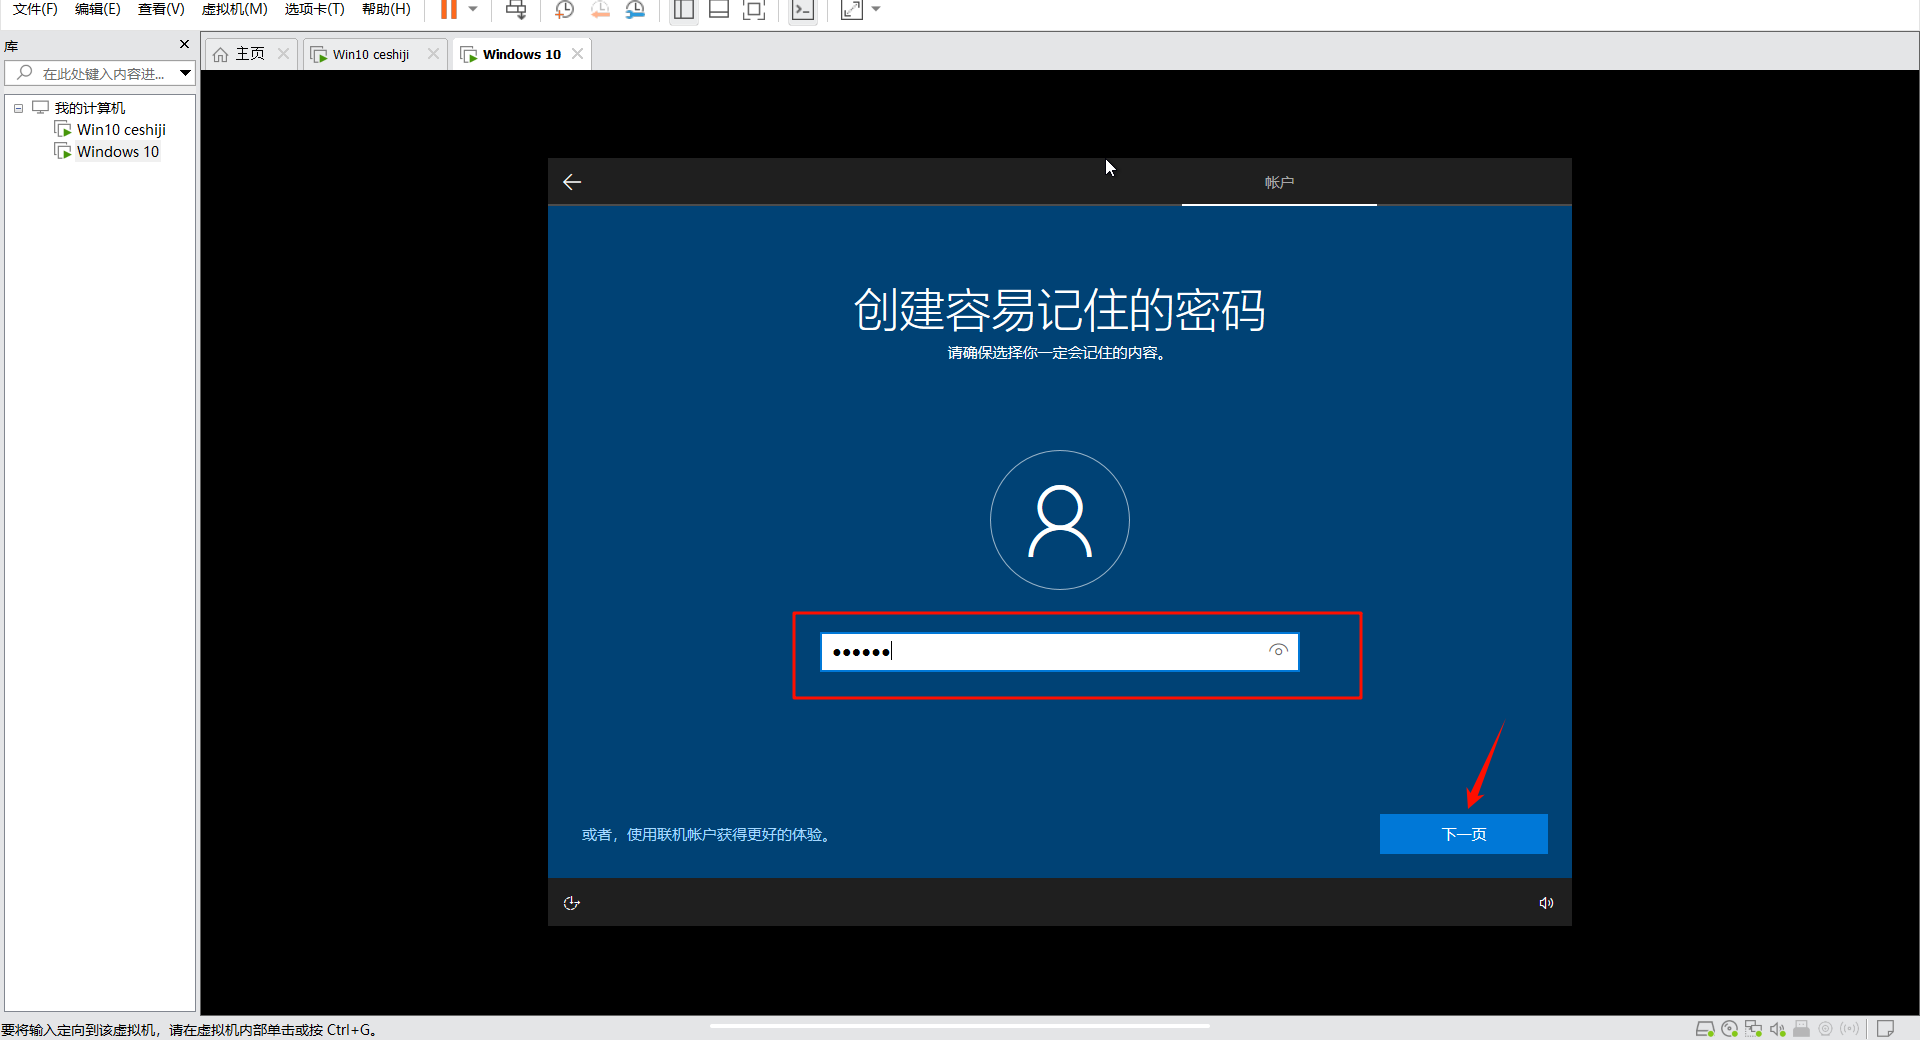Open the console view terminal icon
This screenshot has height=1040, width=1920.
[x=802, y=10]
